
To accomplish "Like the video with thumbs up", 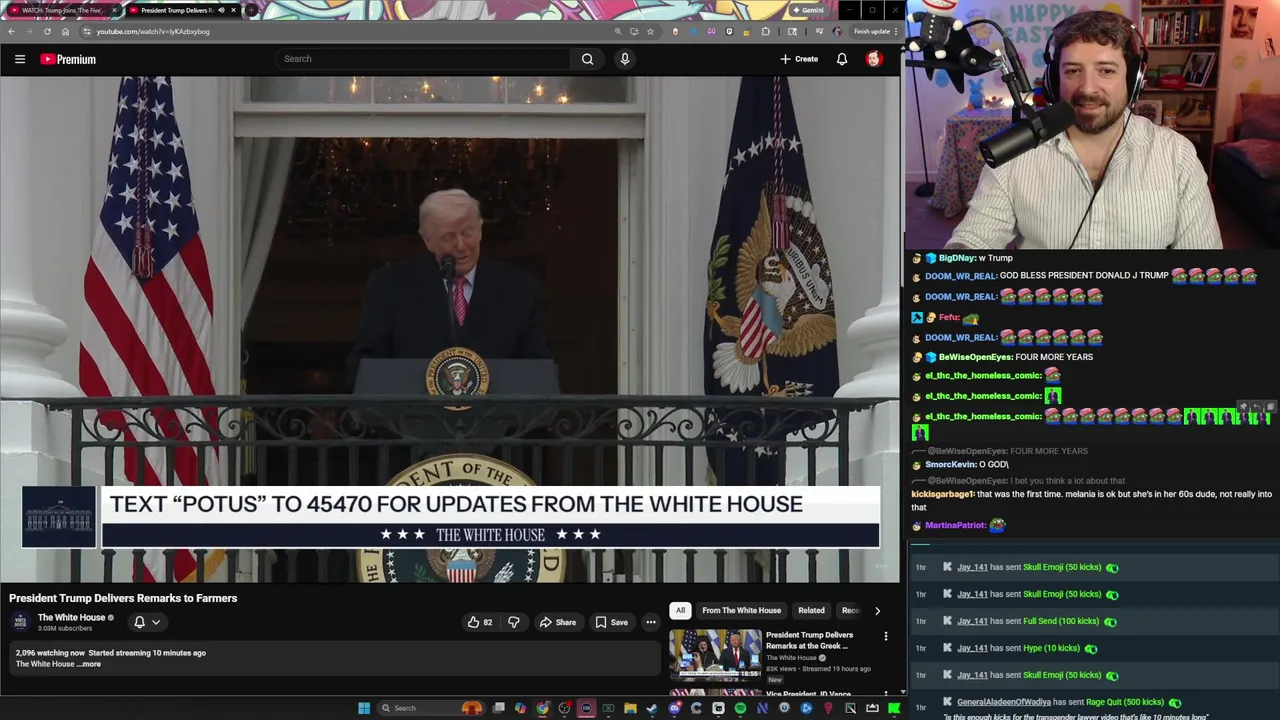I will click(480, 622).
